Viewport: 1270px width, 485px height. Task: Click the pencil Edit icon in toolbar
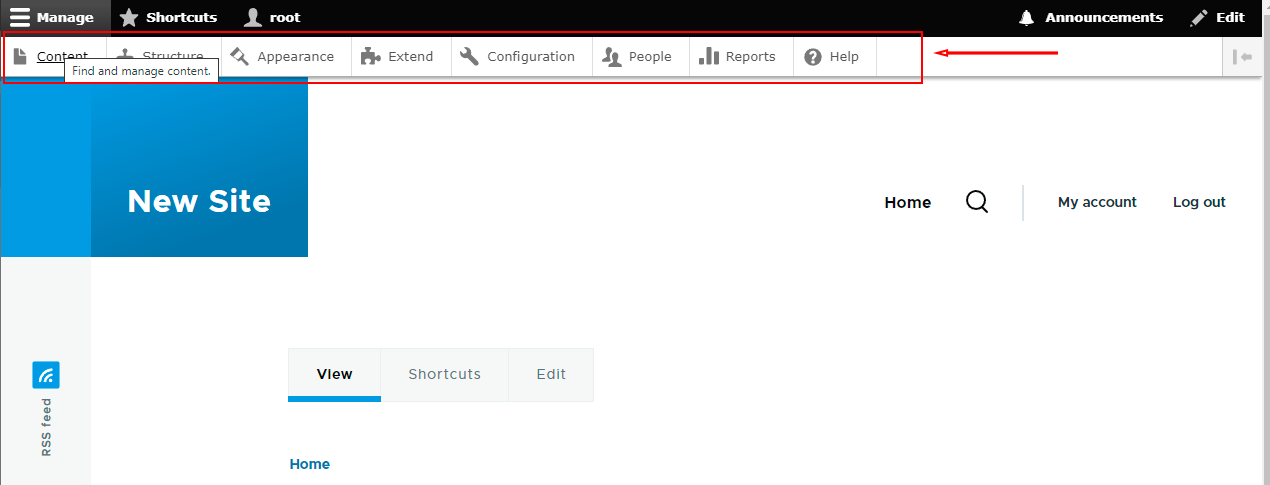click(x=1199, y=17)
